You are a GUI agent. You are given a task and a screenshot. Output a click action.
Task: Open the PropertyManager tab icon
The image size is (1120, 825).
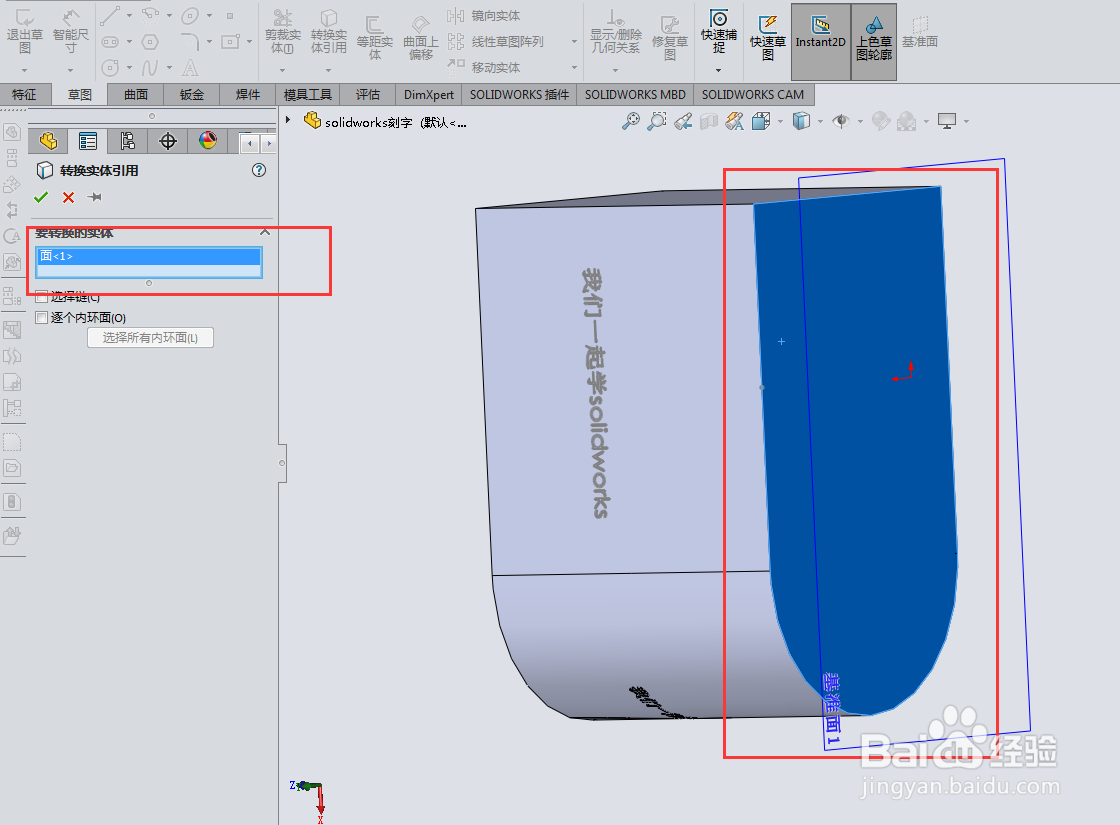(x=88, y=141)
